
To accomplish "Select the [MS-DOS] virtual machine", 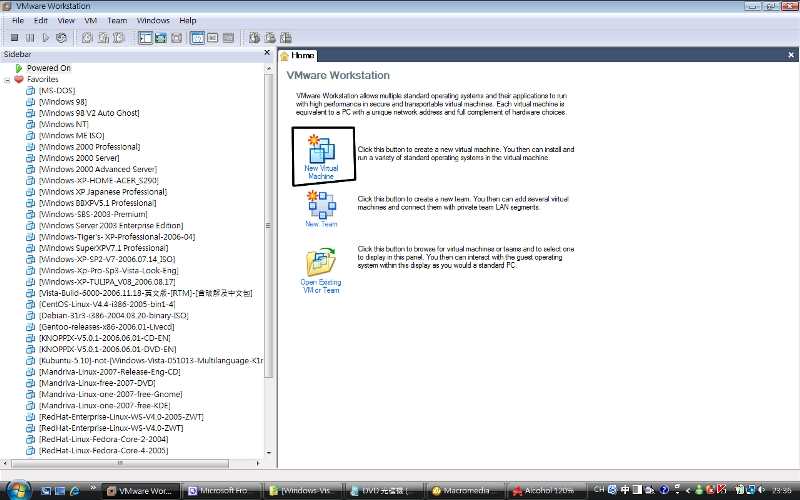I will 57,90.
